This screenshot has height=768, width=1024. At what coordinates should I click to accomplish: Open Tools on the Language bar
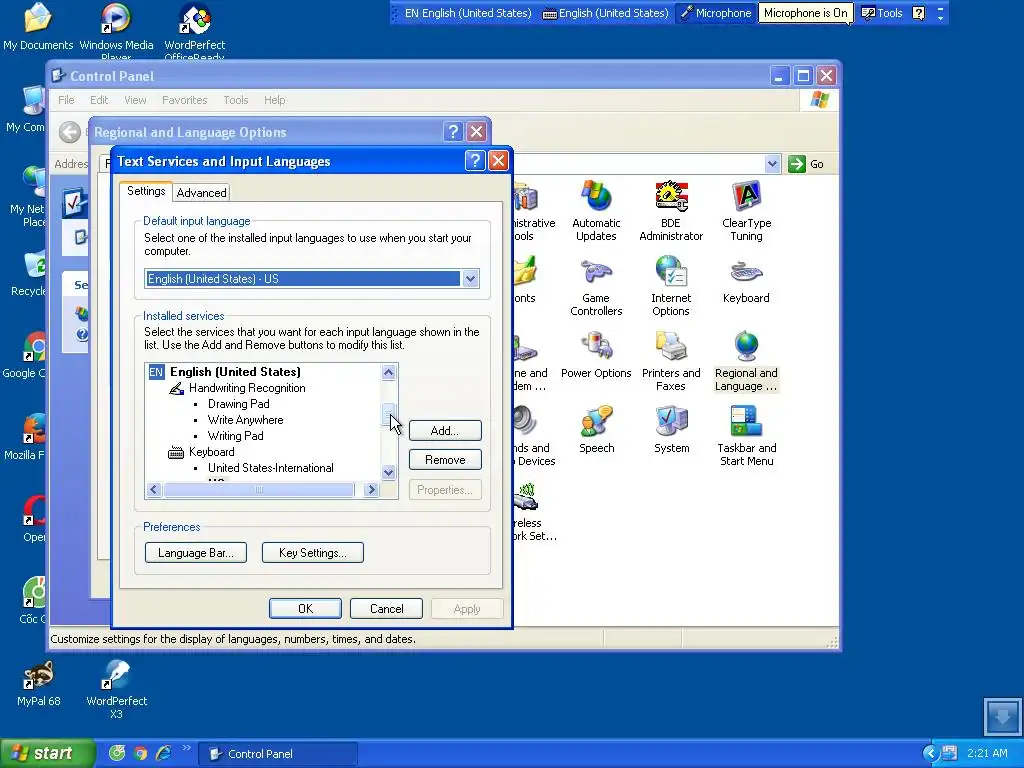coord(882,13)
